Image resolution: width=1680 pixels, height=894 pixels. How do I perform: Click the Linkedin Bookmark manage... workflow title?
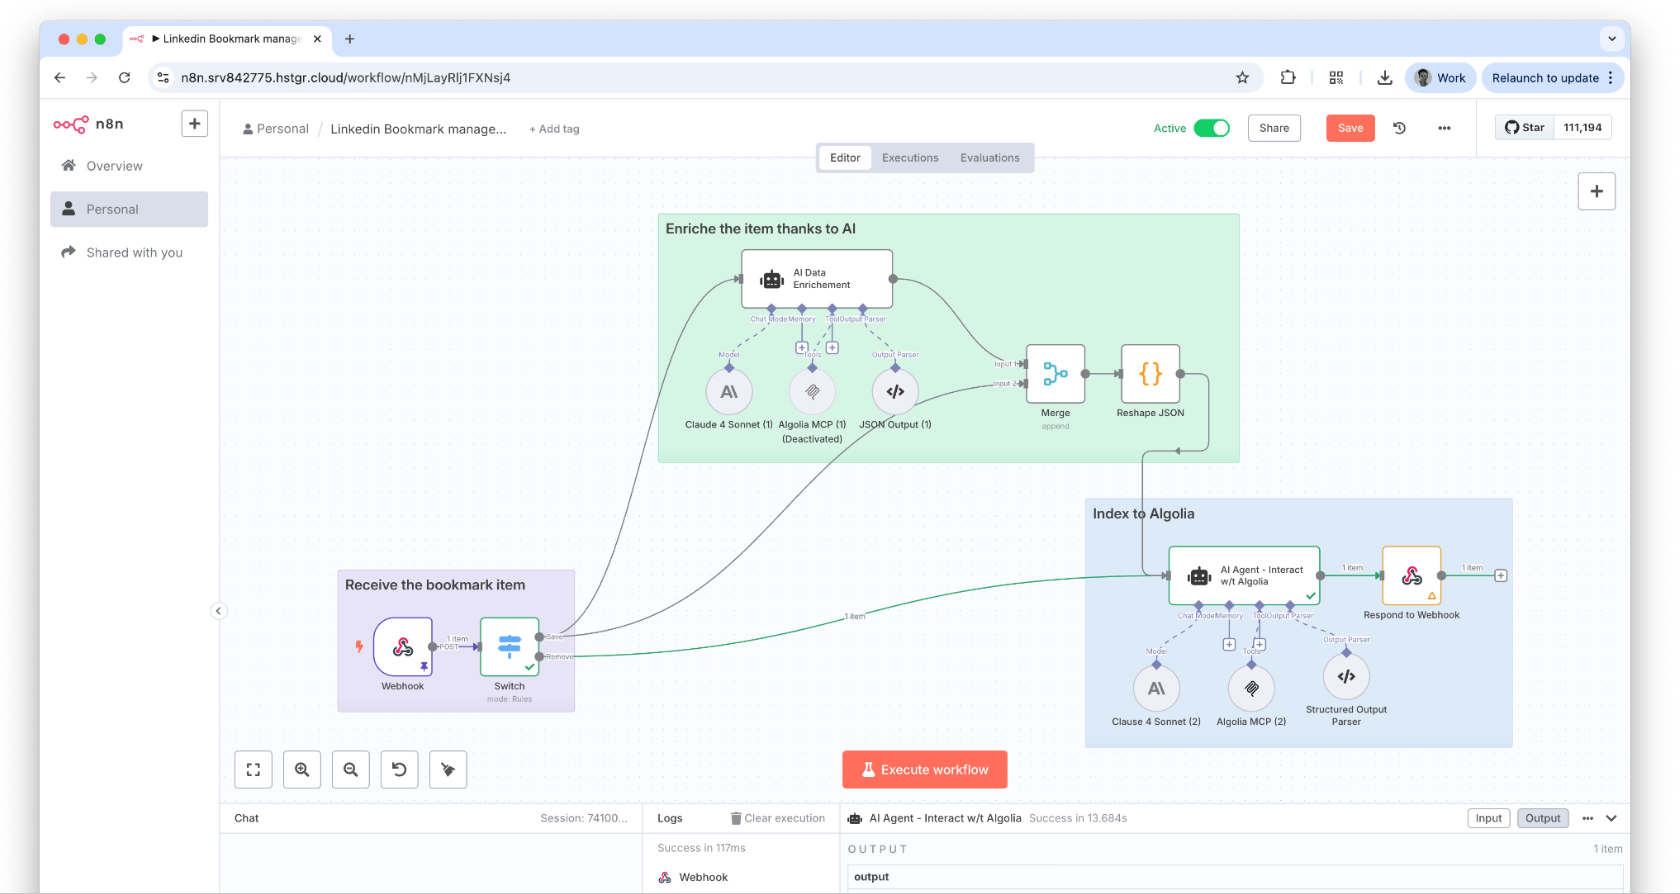click(x=418, y=129)
